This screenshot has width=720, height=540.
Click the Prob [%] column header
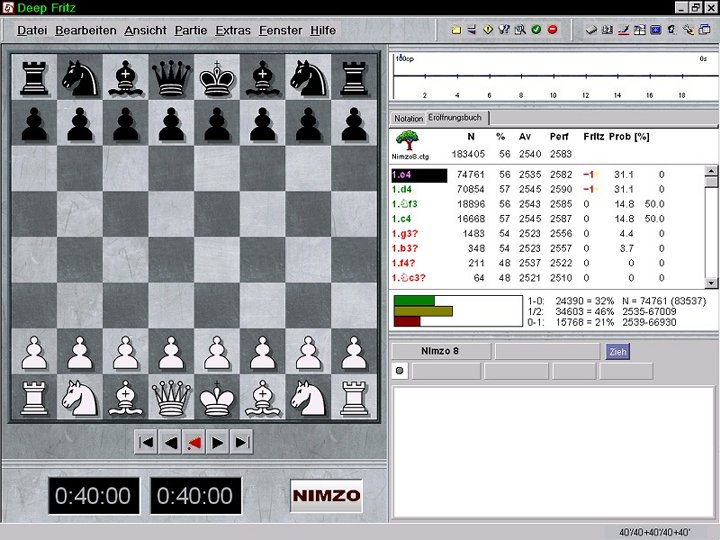click(x=629, y=136)
